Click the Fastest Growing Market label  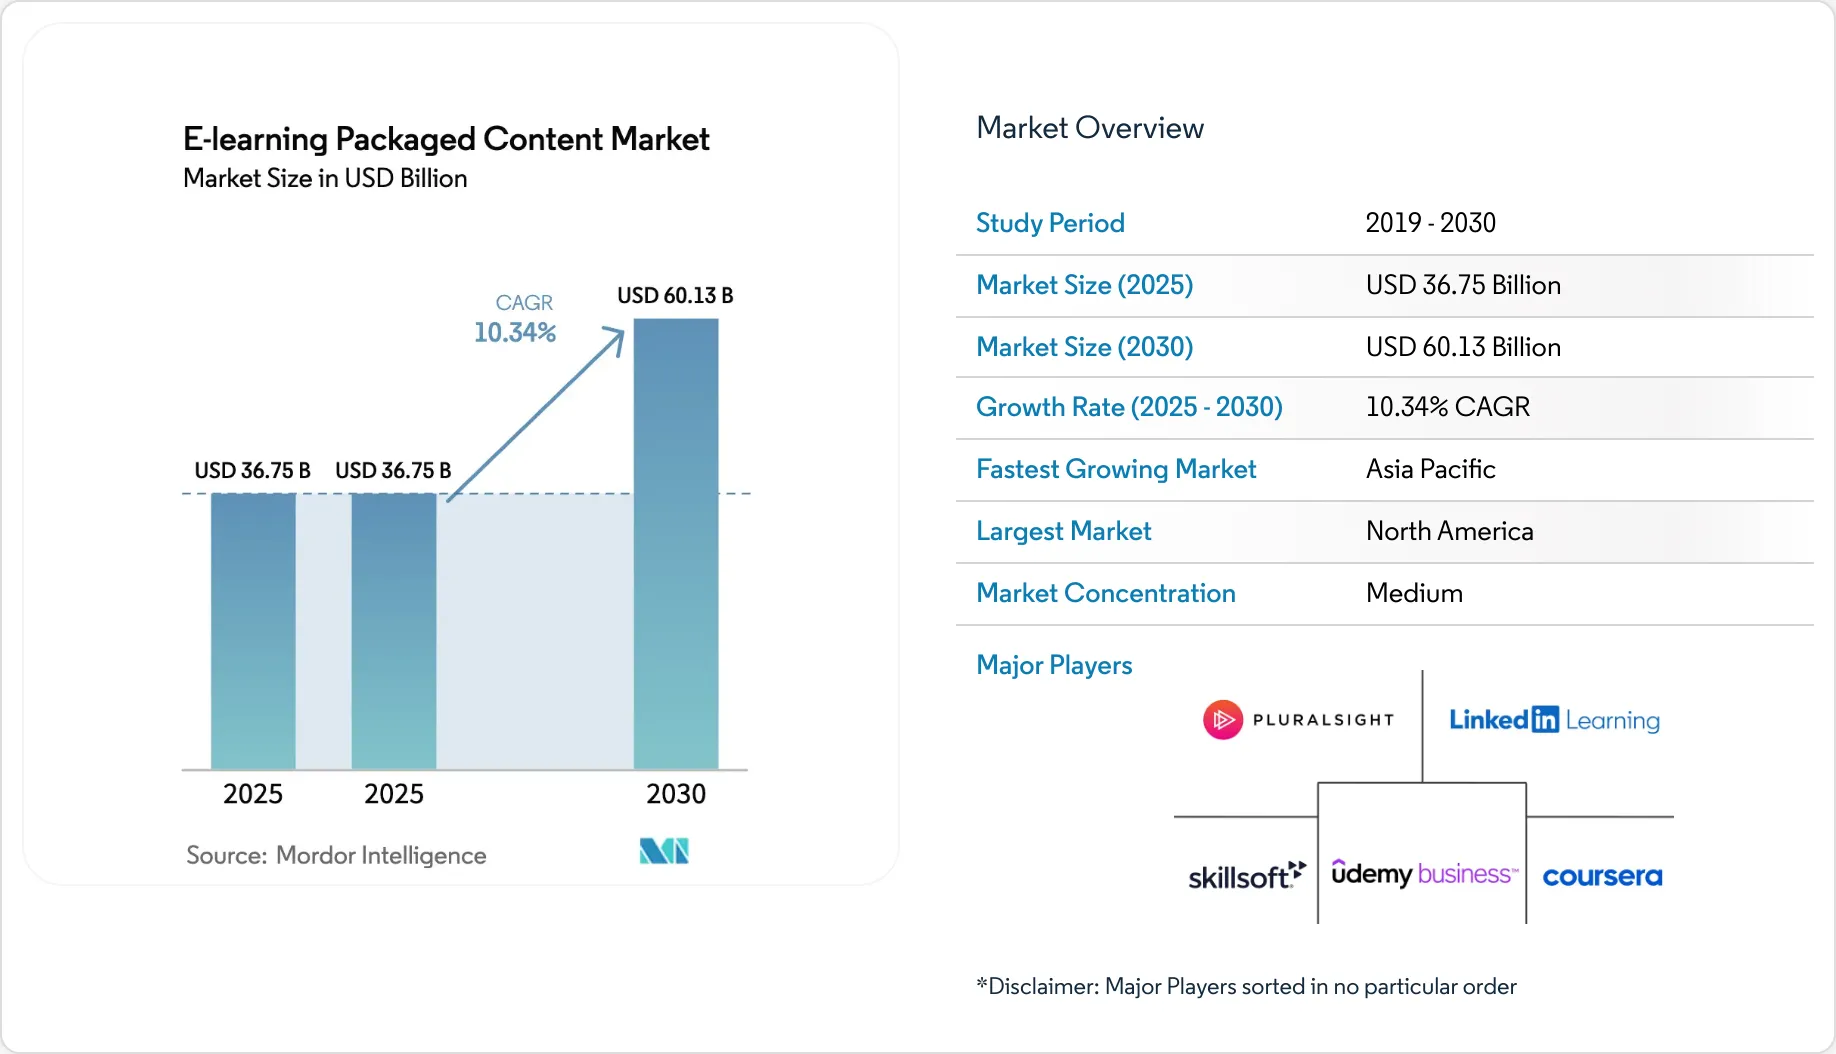pyautogui.click(x=1116, y=469)
